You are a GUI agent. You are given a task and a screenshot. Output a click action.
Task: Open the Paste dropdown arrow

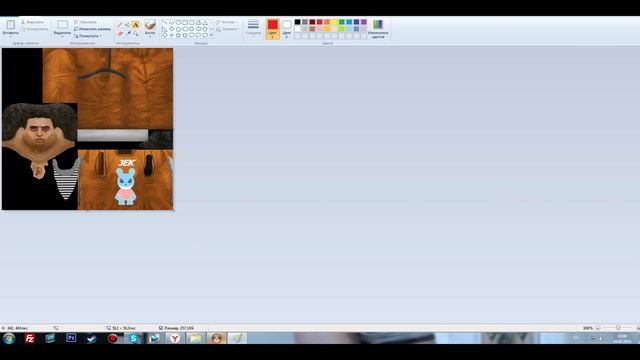(x=11, y=36)
